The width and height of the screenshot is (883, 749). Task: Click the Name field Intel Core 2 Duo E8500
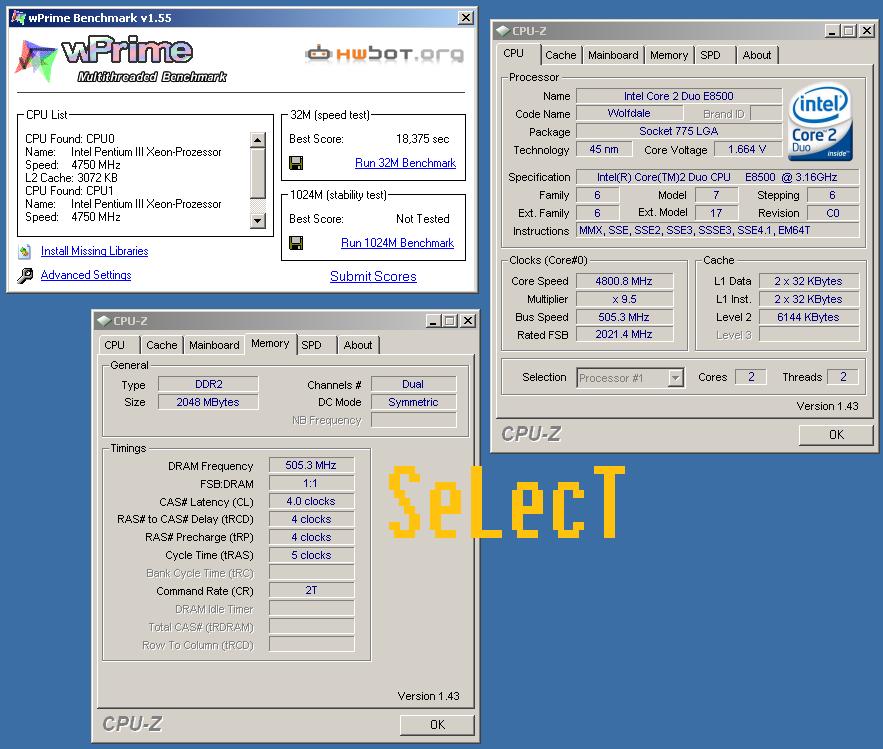pos(679,96)
